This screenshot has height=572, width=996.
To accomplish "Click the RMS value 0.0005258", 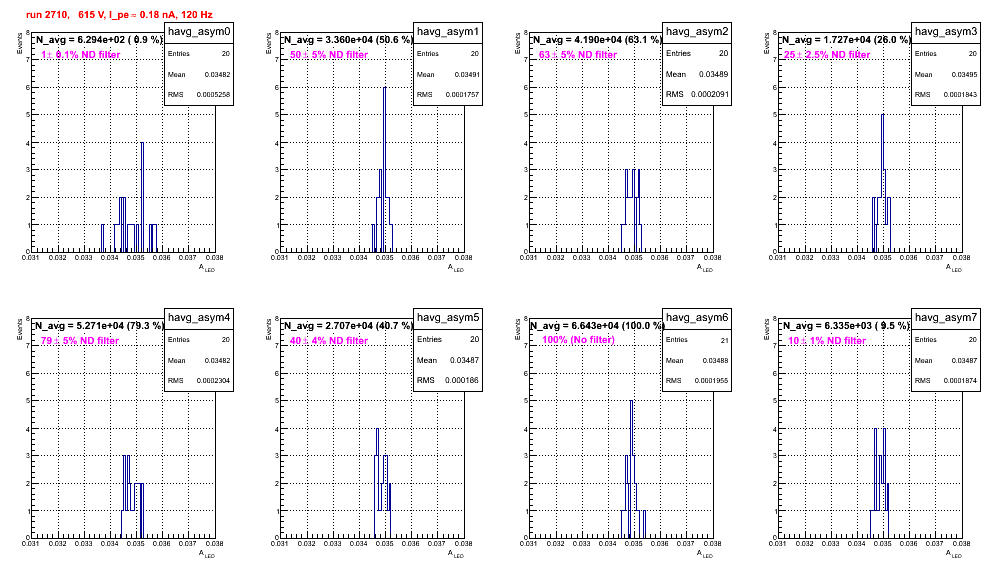I will (x=213, y=95).
